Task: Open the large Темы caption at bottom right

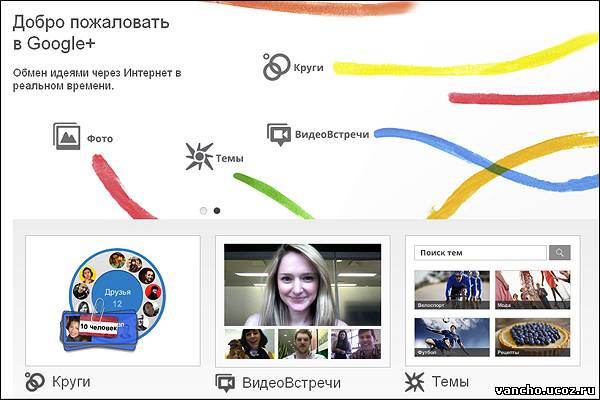Action: pos(450,382)
